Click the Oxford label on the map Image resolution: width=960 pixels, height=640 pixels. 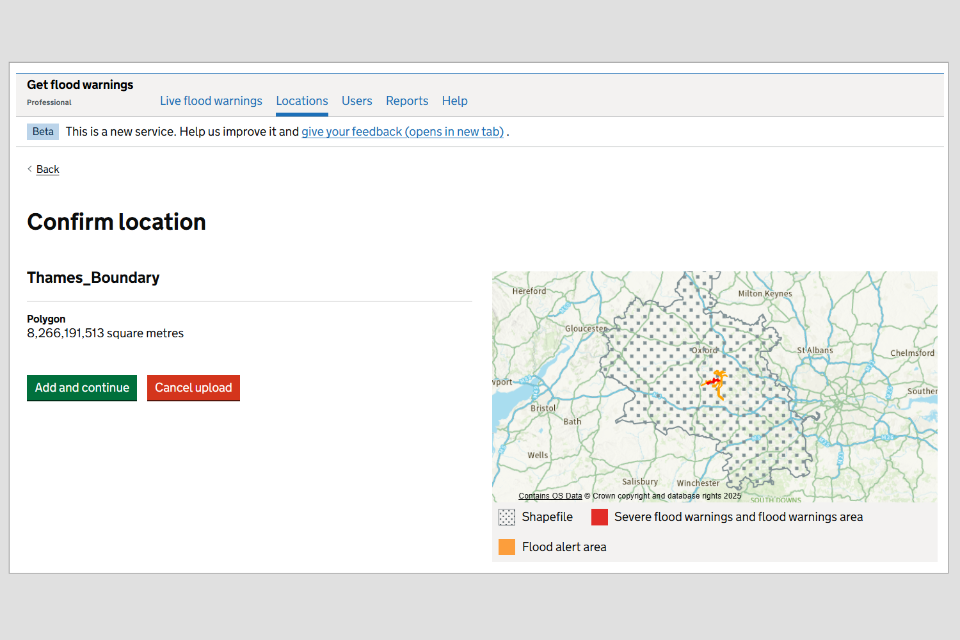point(705,351)
